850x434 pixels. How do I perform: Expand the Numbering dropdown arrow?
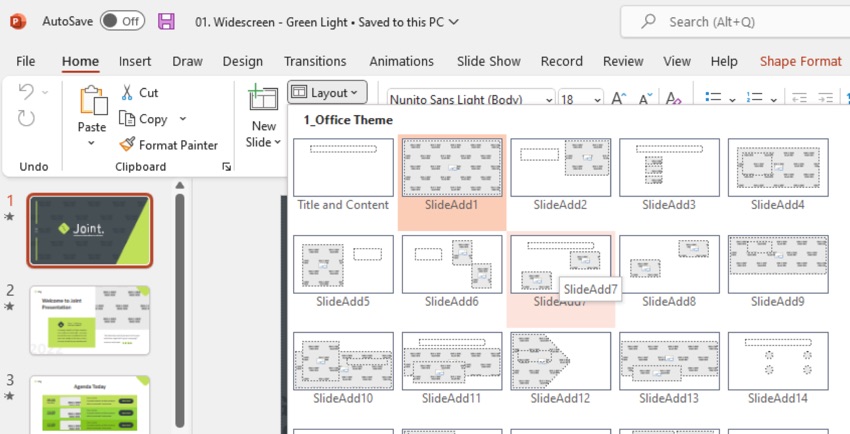coord(774,100)
